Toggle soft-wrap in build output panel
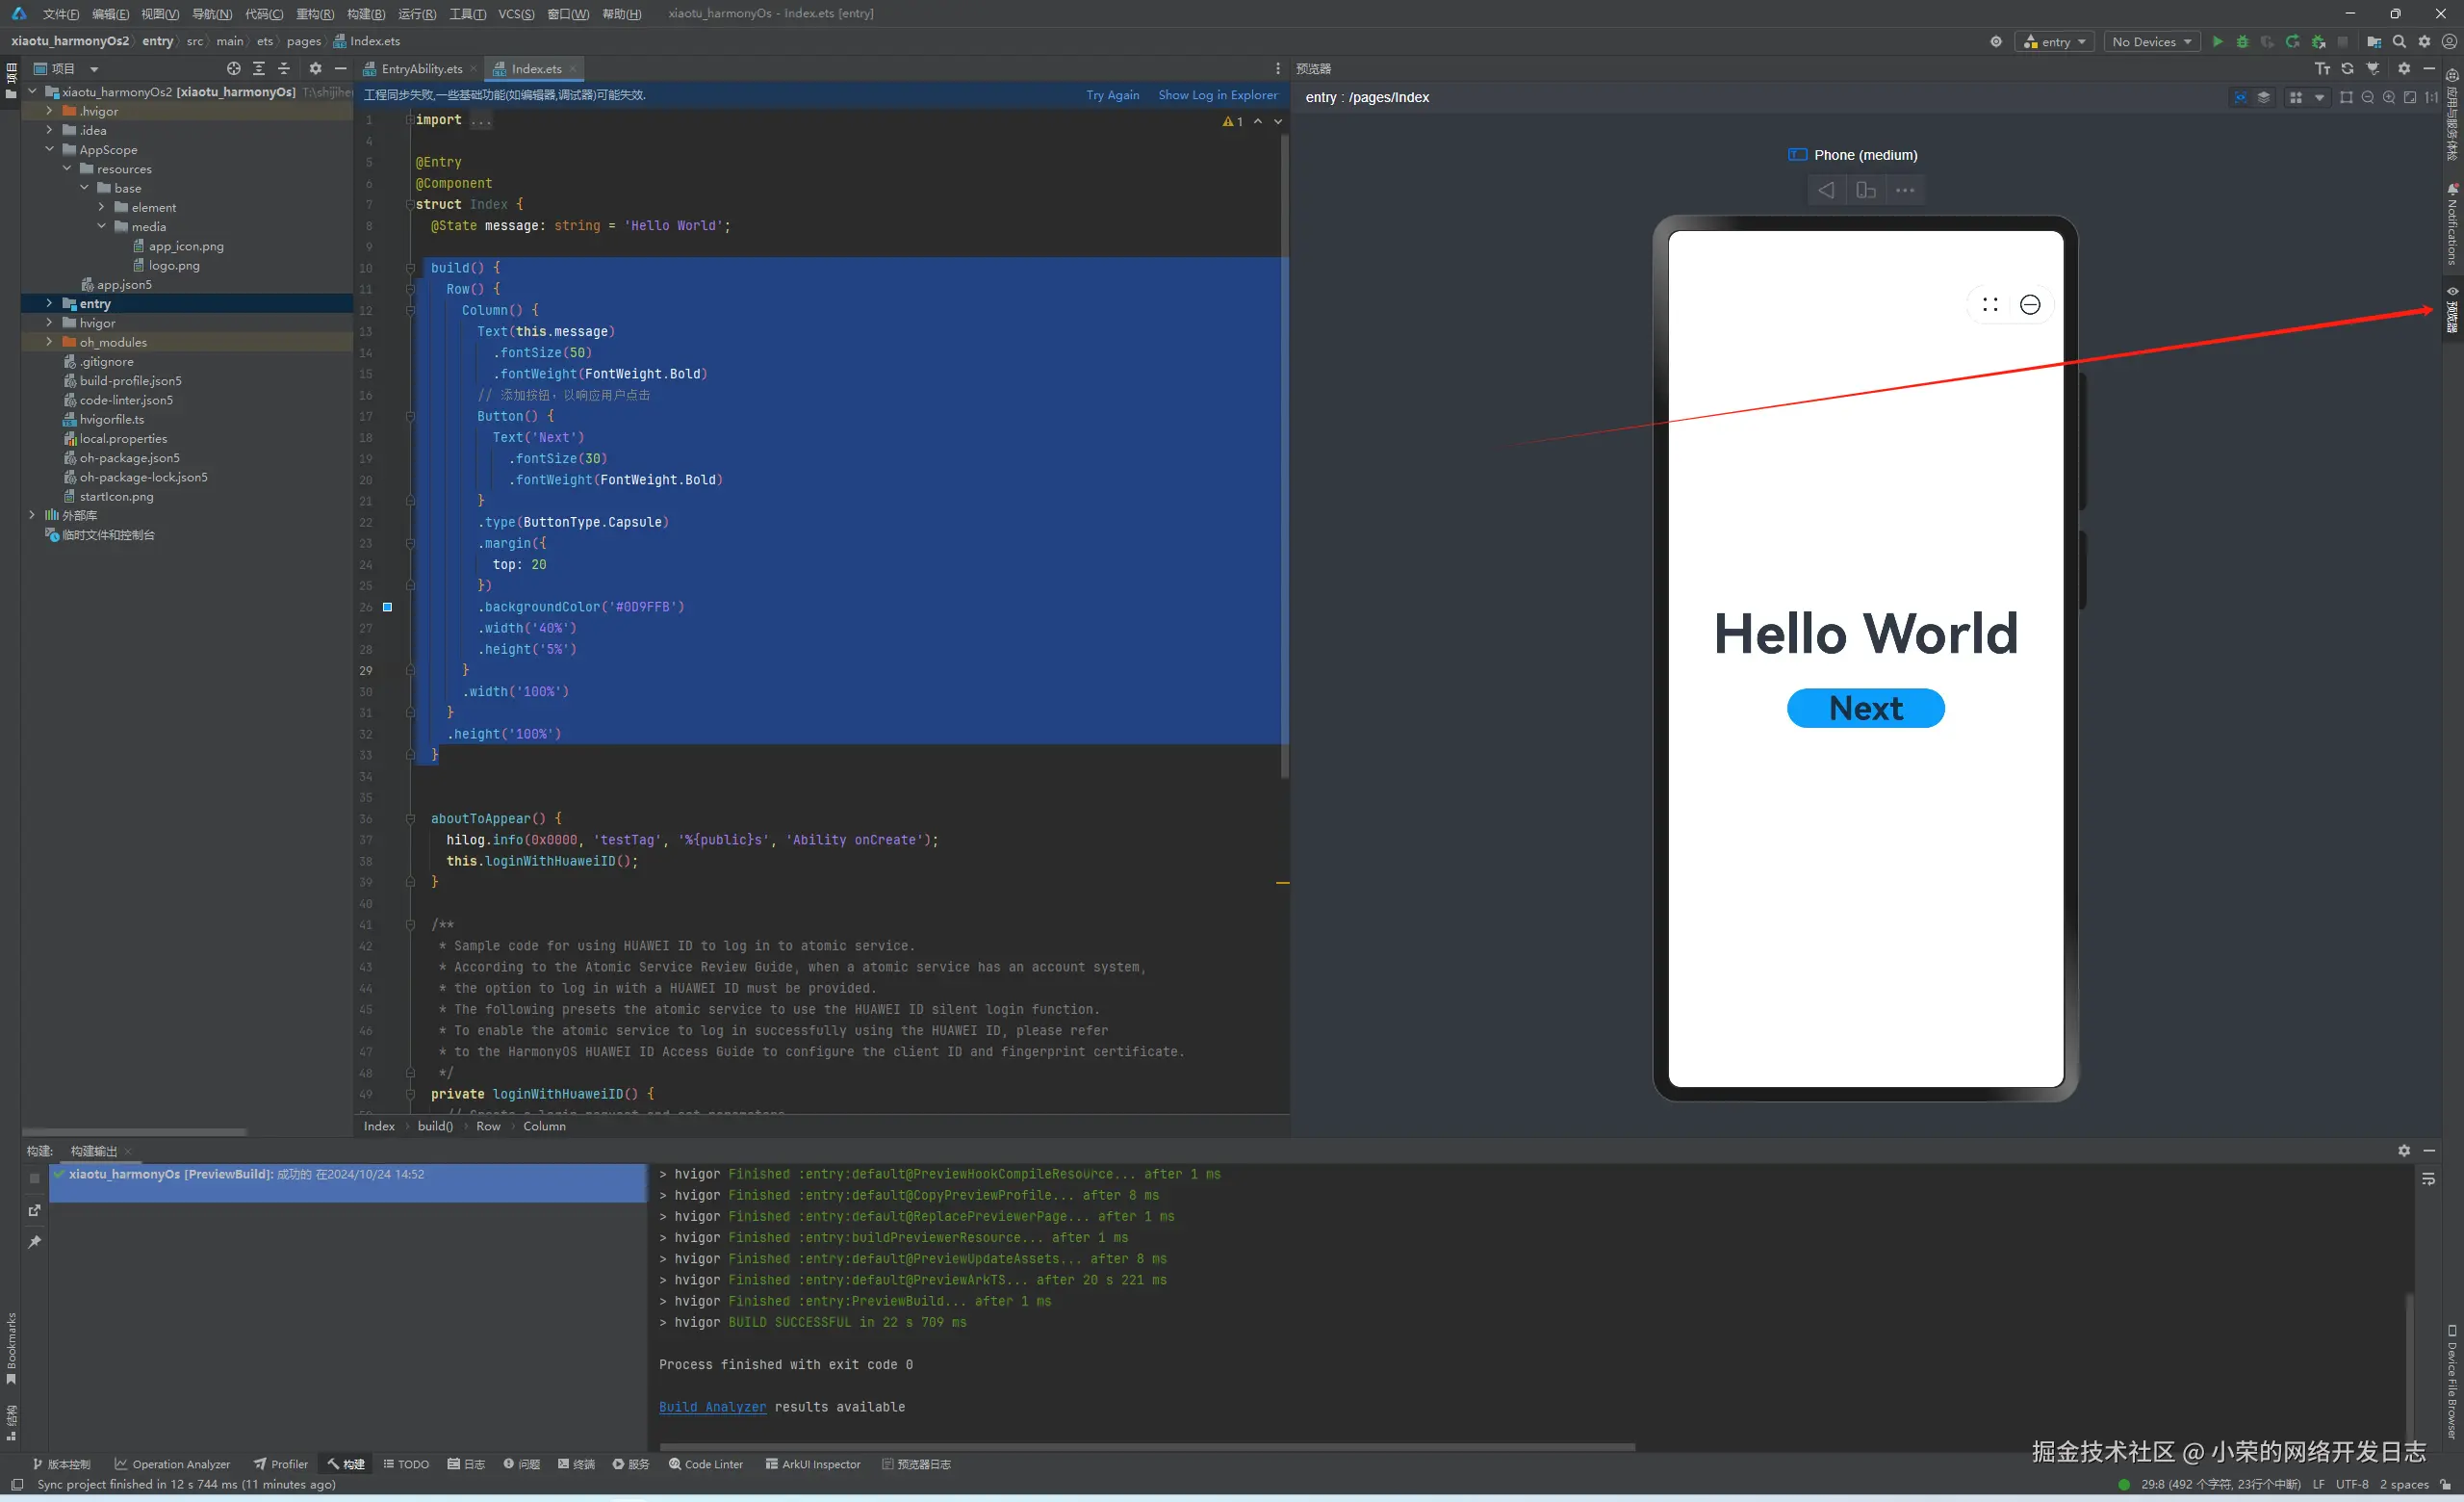2464x1502 pixels. pos(2428,1180)
